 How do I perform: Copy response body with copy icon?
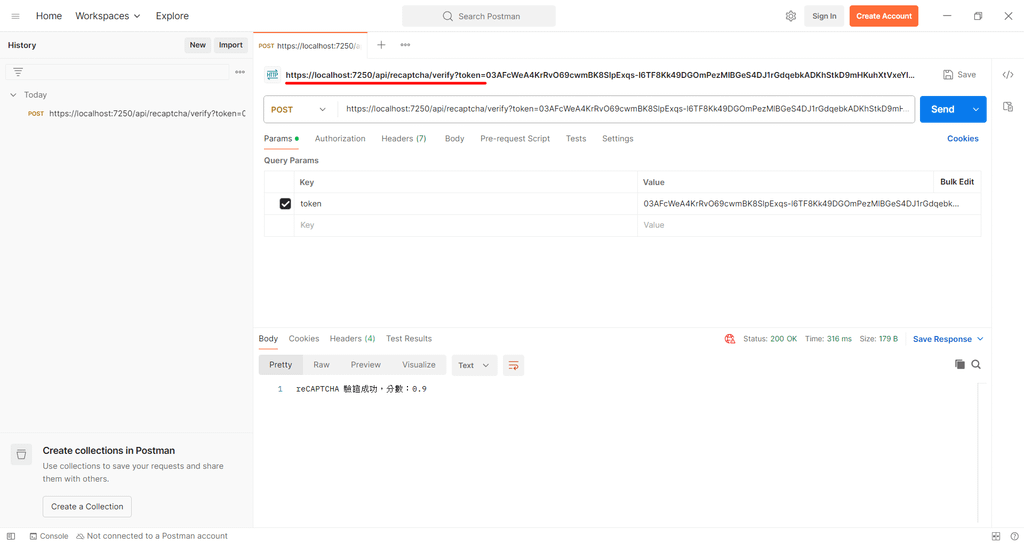point(959,364)
